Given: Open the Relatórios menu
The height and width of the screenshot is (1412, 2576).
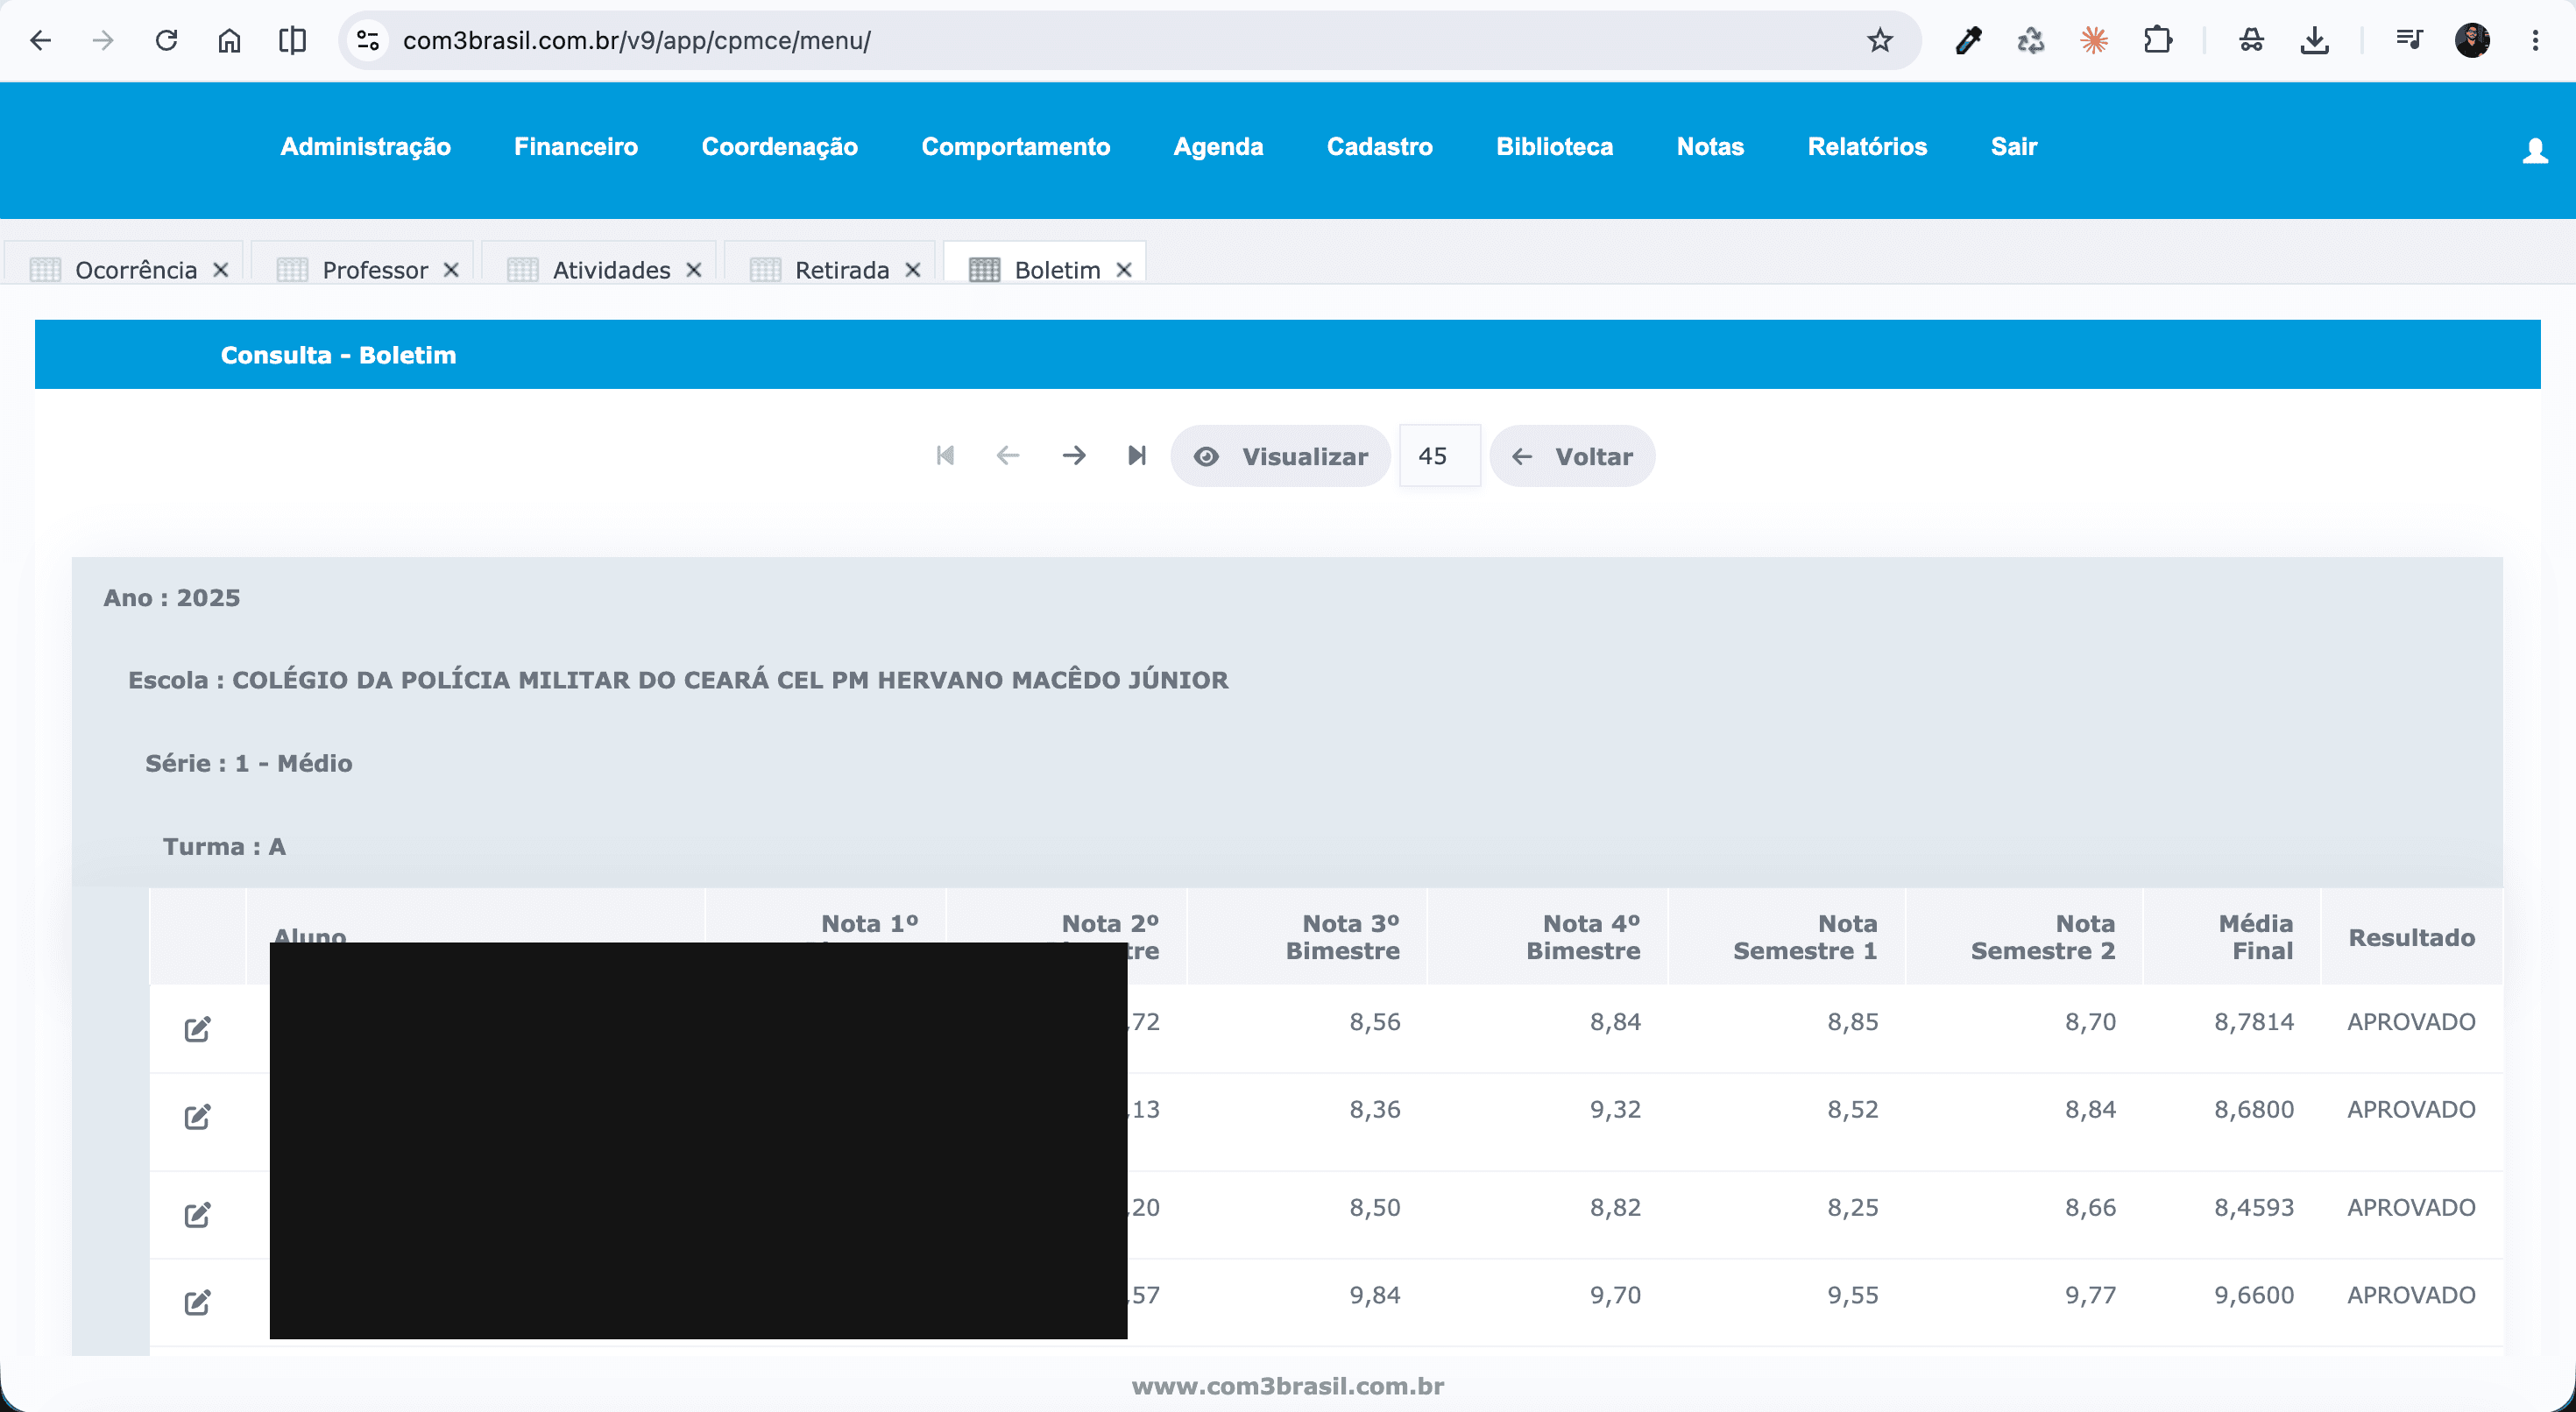Looking at the screenshot, I should [1867, 146].
